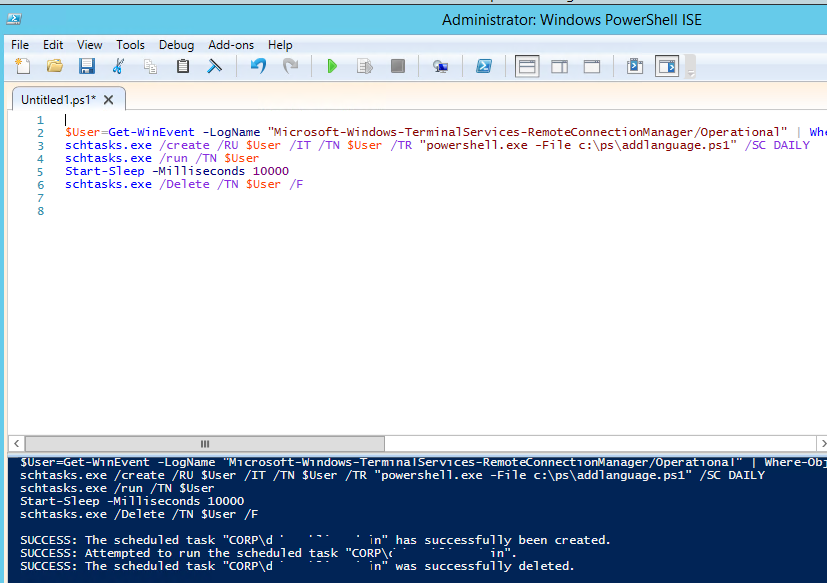Screen dimensions: 827x583
Task: Open the File menu
Action: click(x=20, y=45)
